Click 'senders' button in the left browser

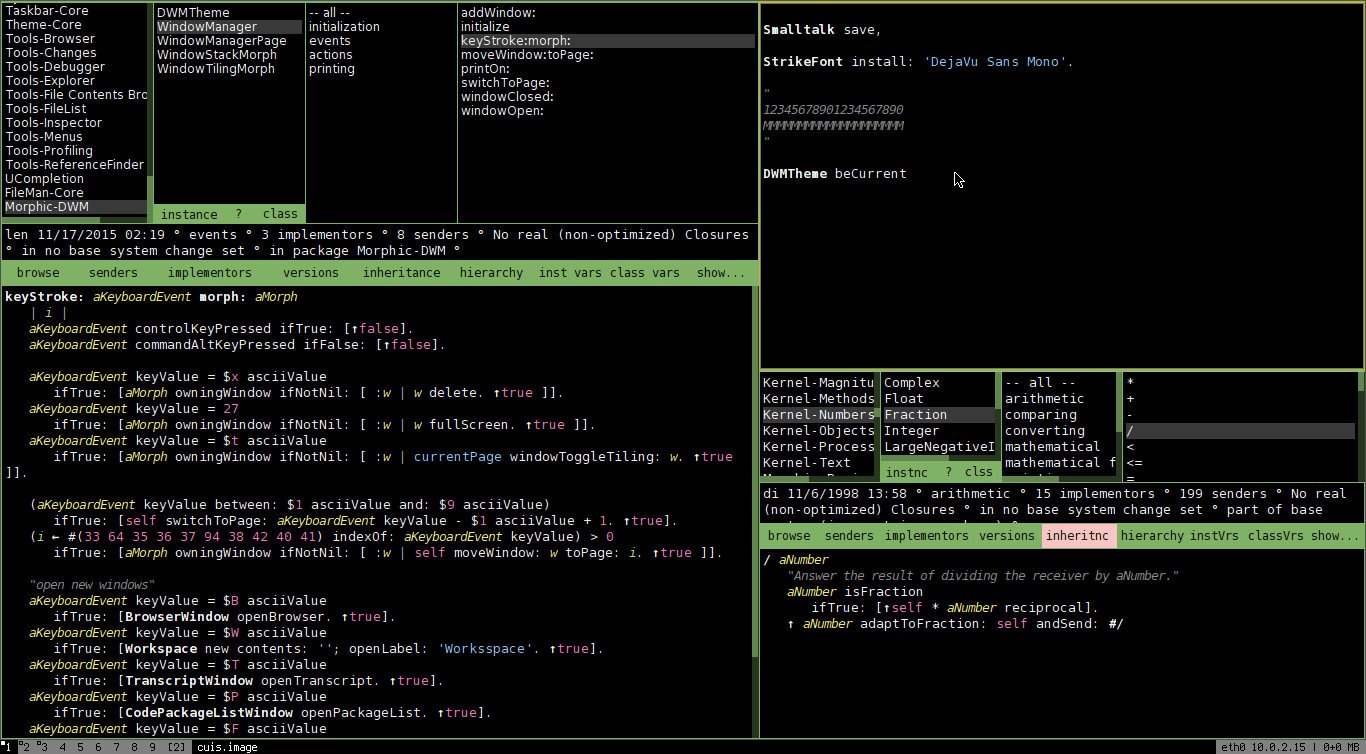(113, 273)
